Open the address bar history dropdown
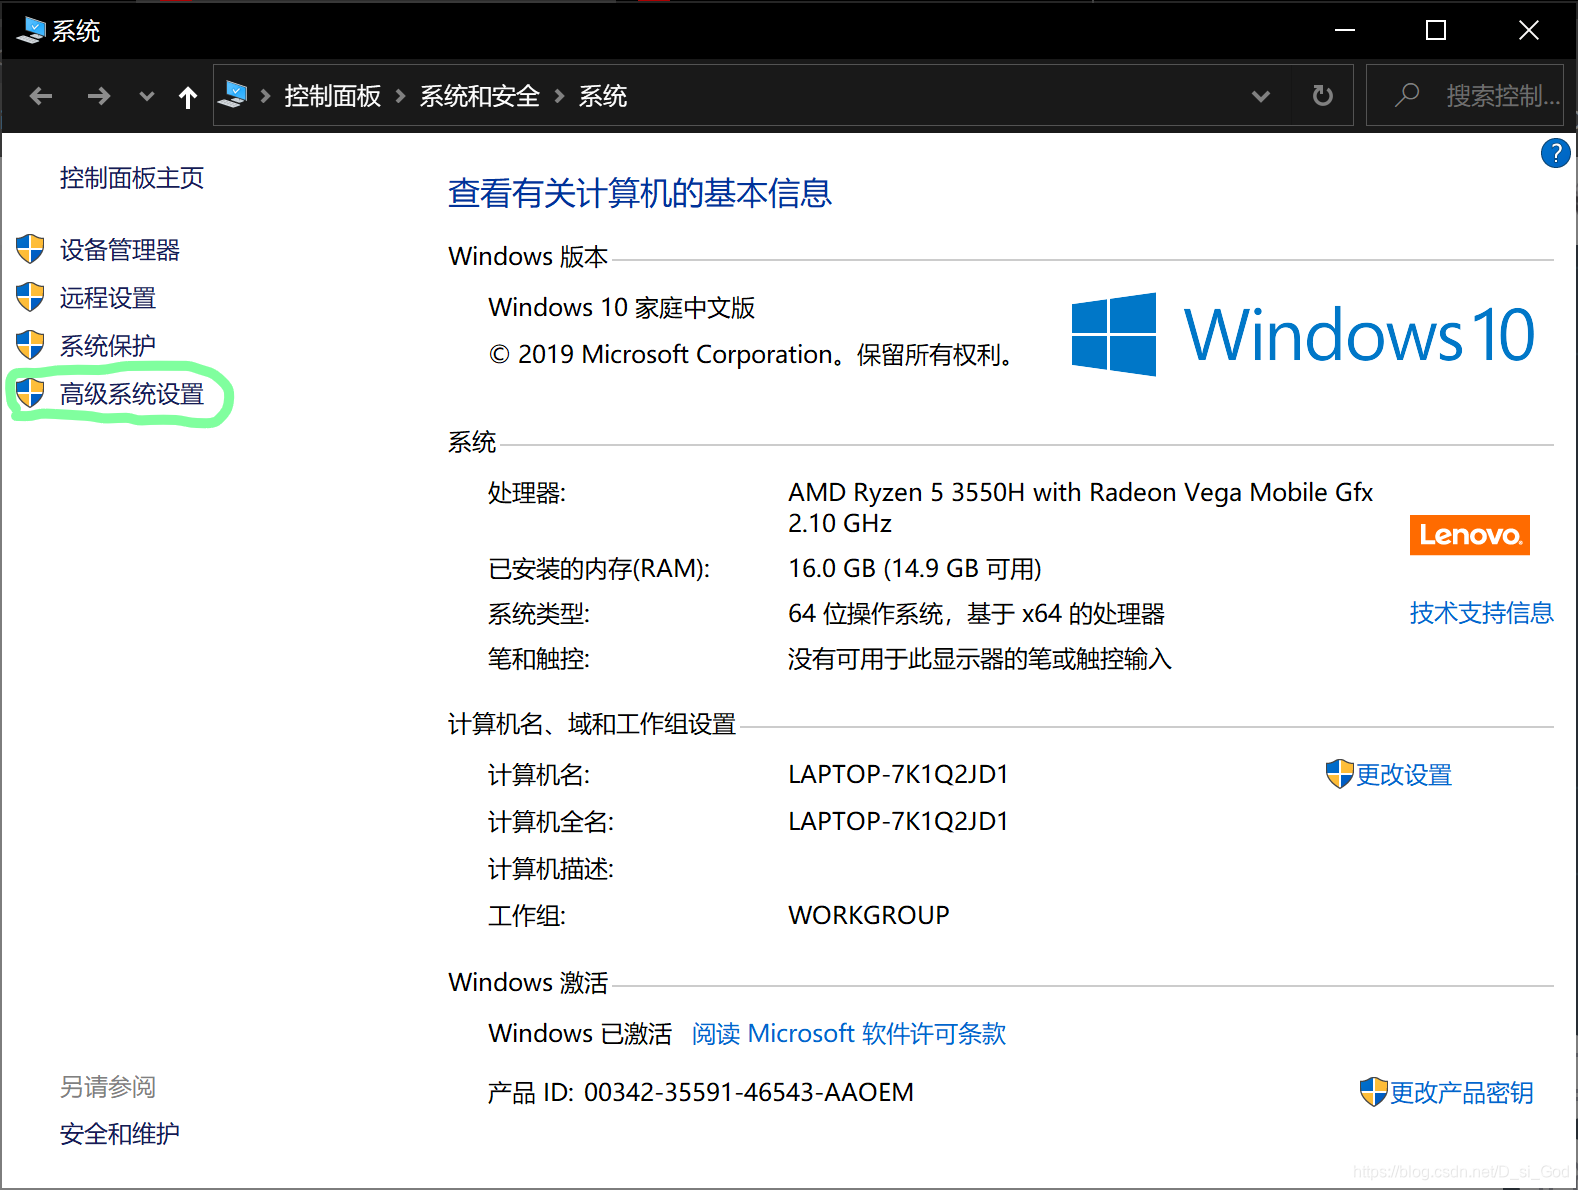 coord(1261,96)
